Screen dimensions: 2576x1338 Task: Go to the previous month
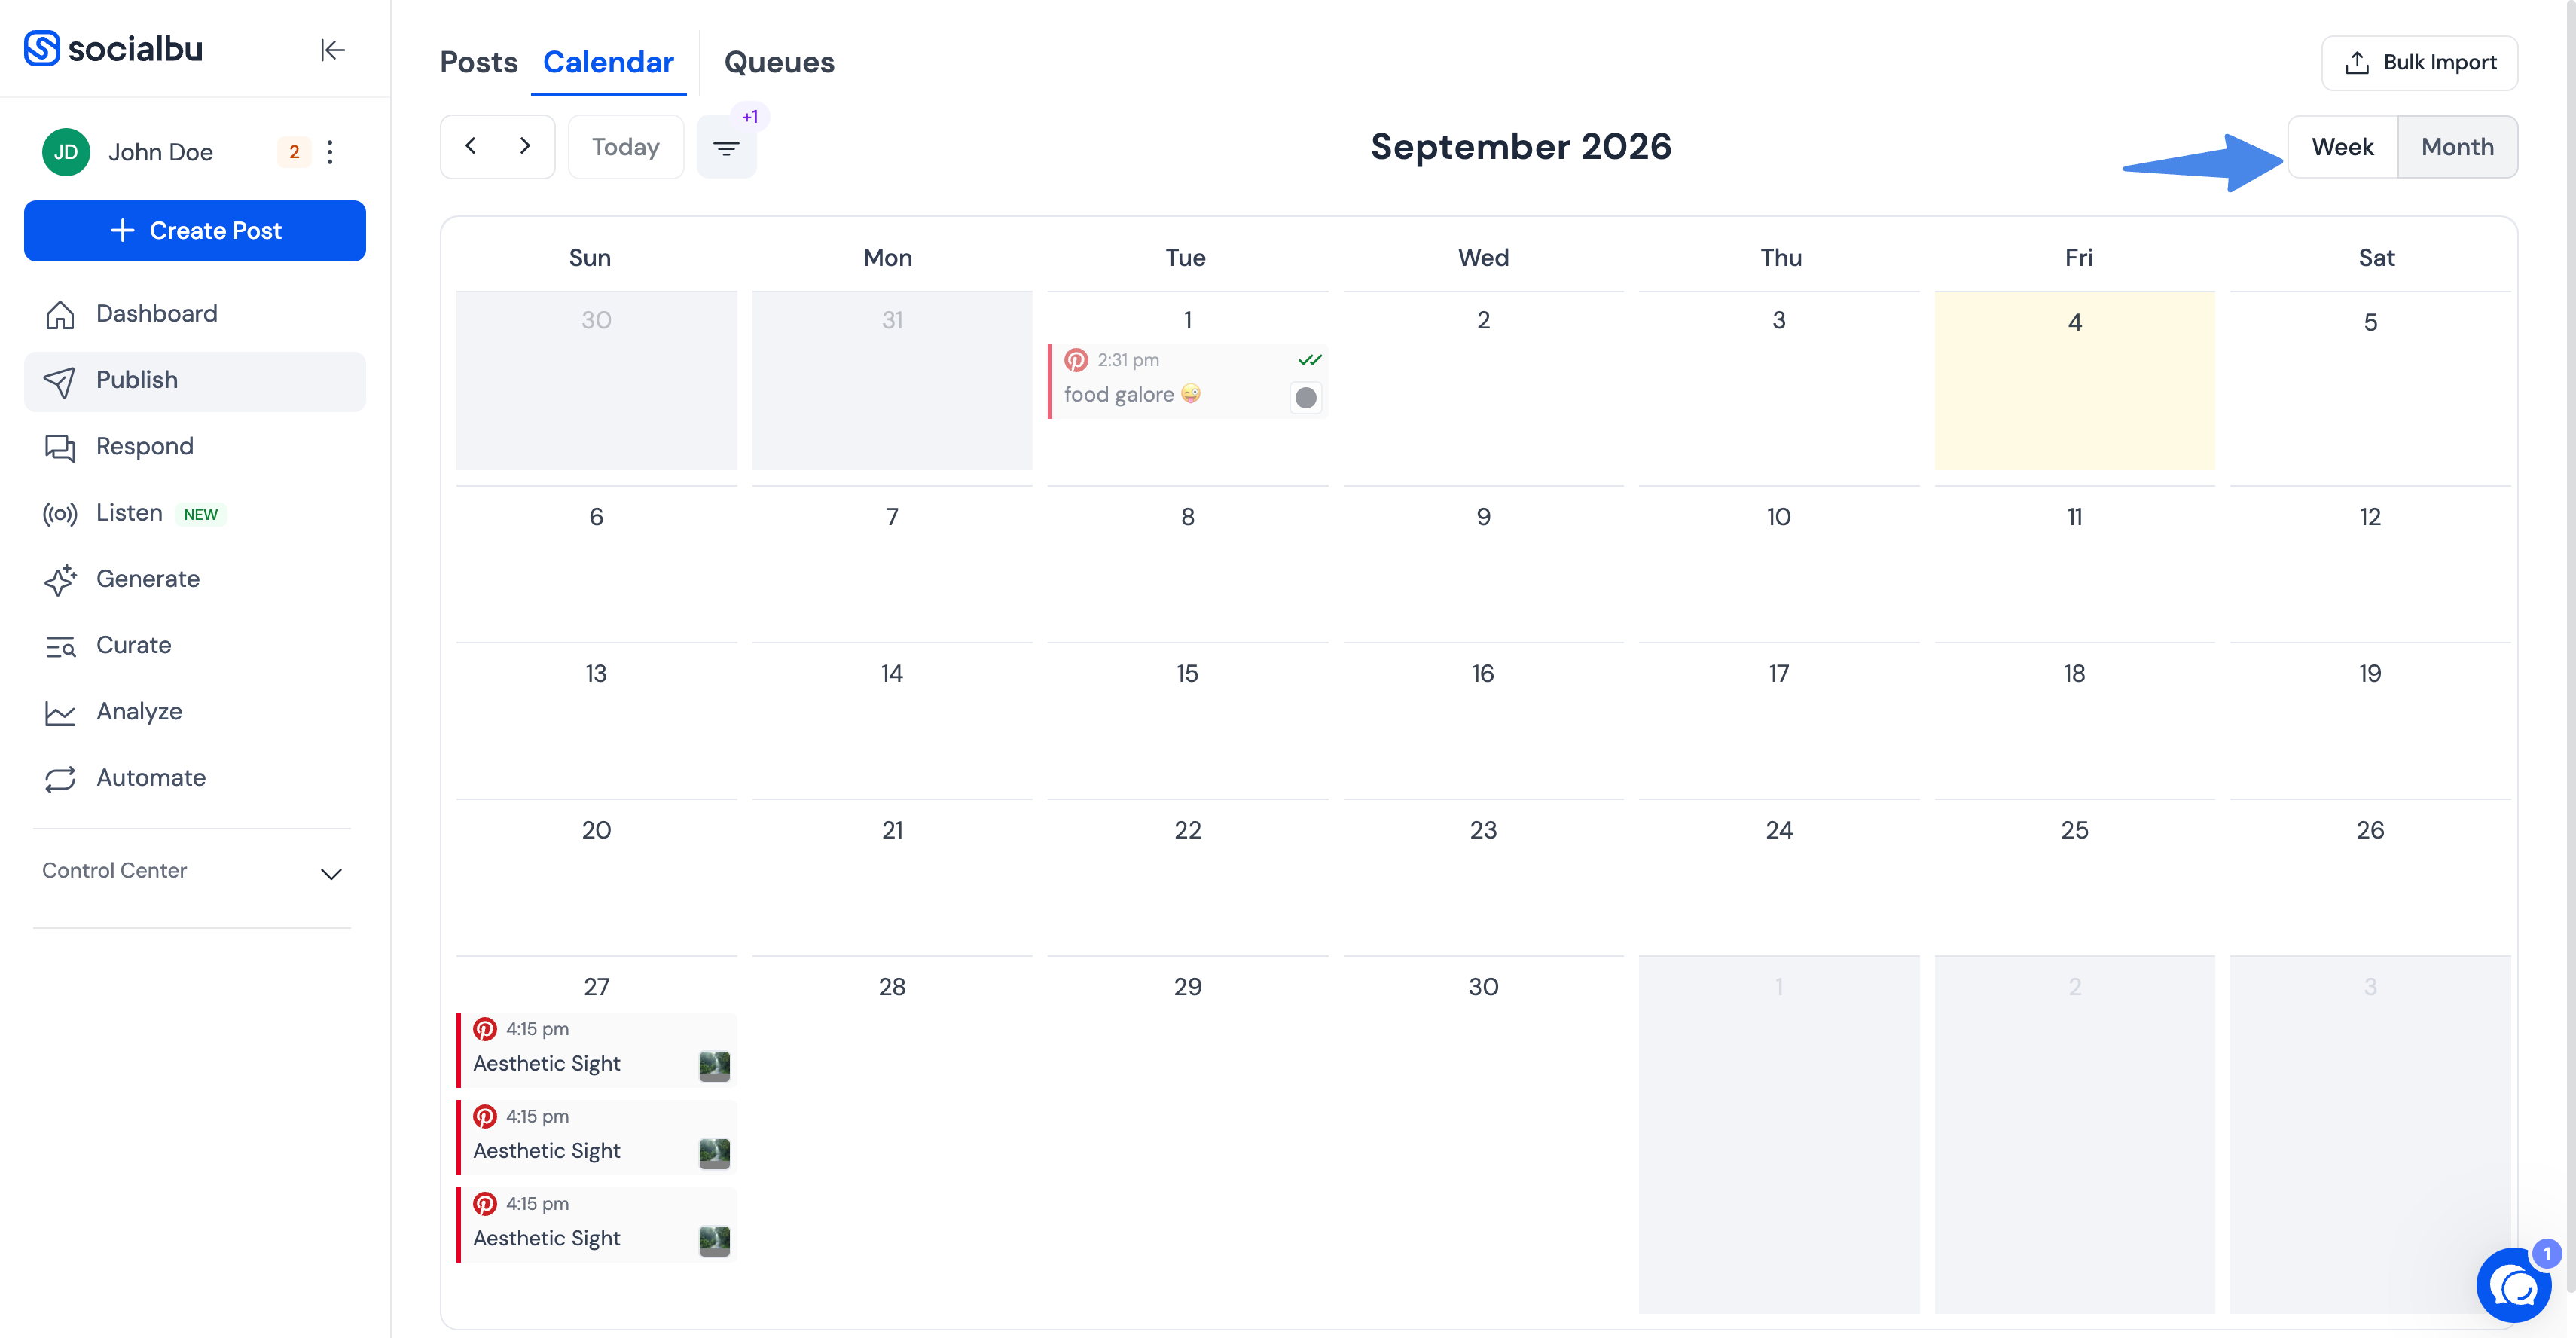pos(470,146)
